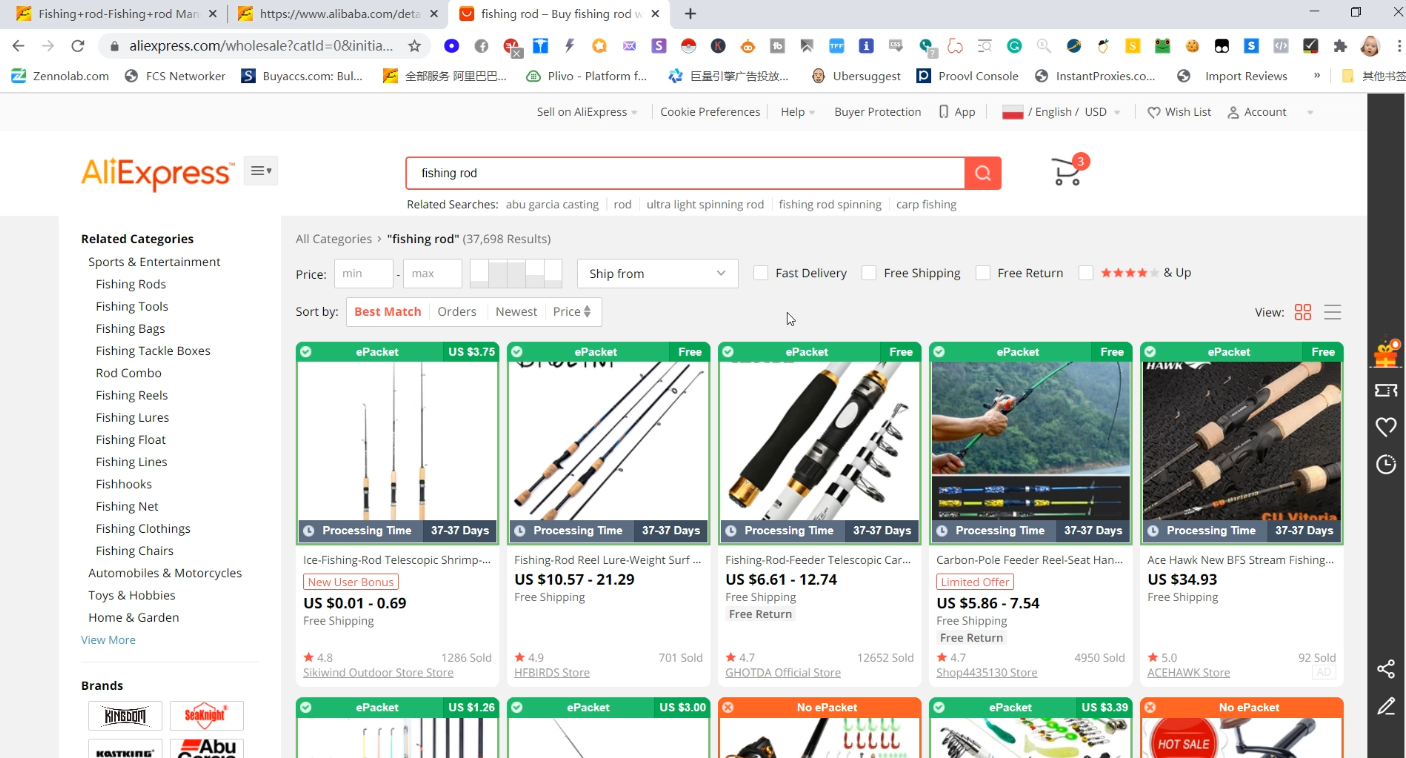
Task: Enable Free Shipping checkbox
Action: click(x=869, y=273)
